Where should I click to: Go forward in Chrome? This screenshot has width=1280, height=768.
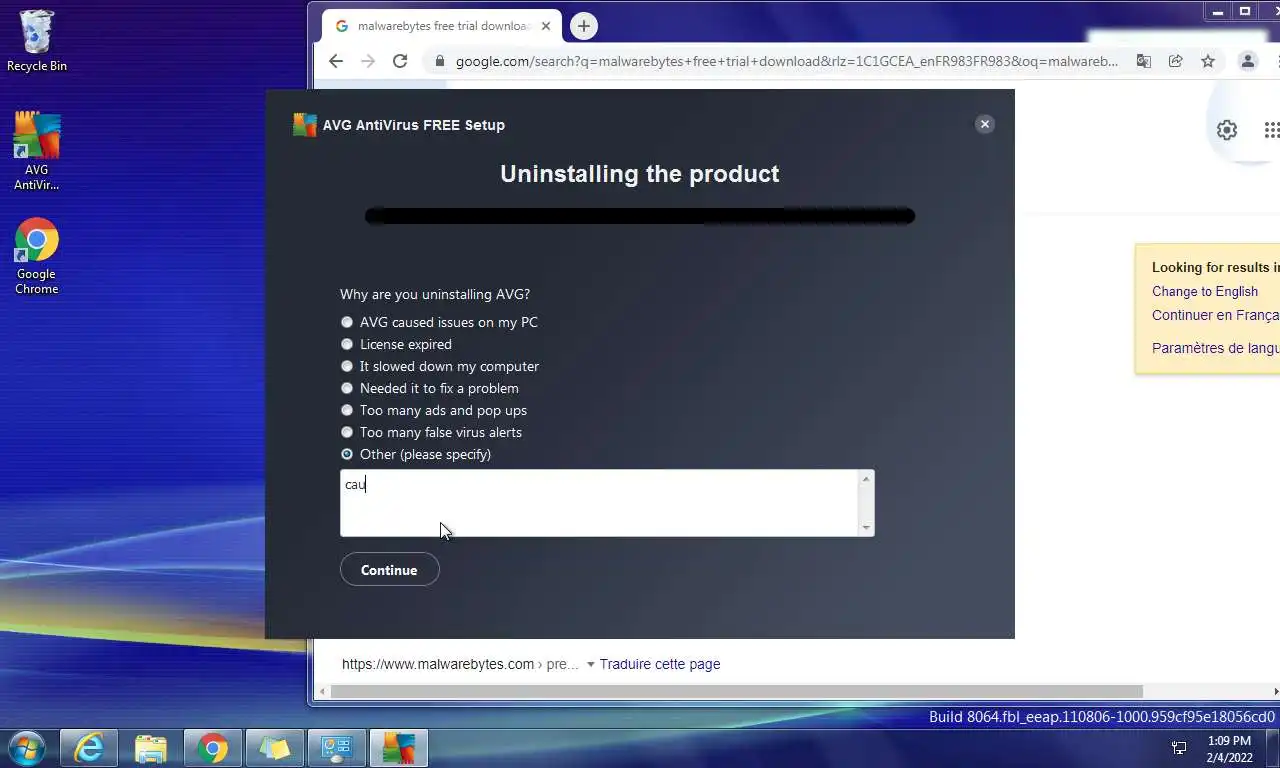tap(368, 61)
